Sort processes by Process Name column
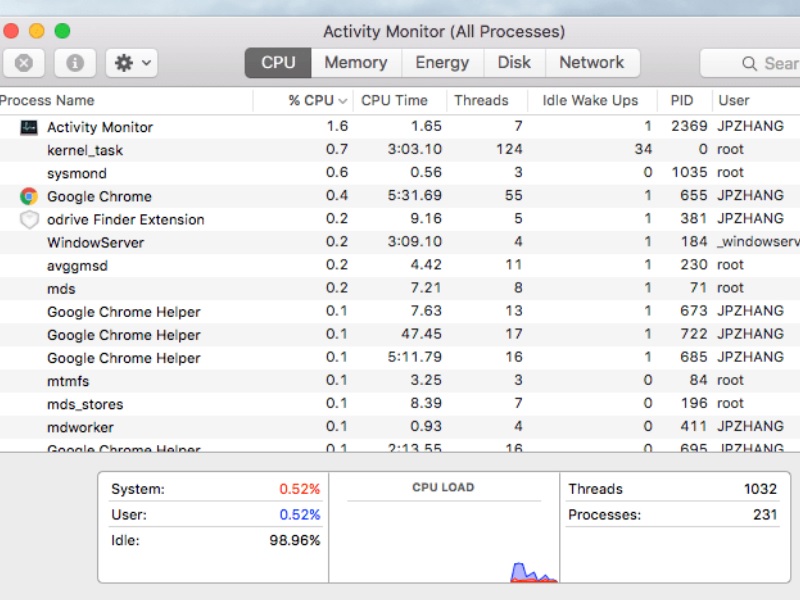Viewport: 800px width, 600px height. click(x=47, y=100)
